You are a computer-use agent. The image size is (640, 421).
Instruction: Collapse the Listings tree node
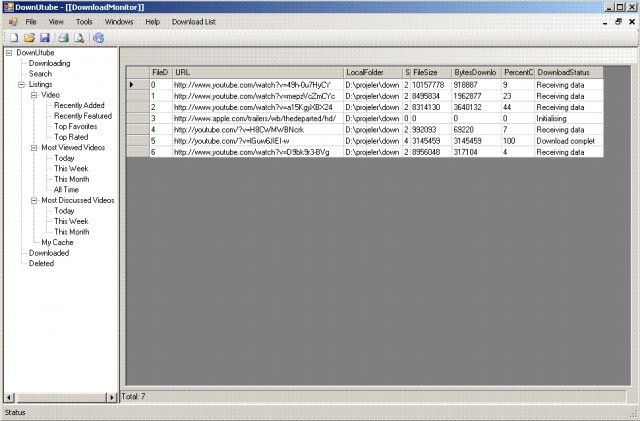tap(21, 85)
